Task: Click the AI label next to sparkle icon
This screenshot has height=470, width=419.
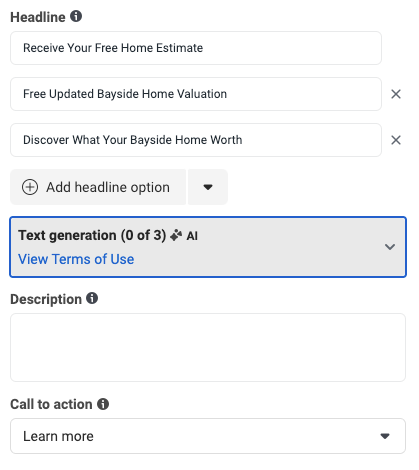Action: coord(192,236)
